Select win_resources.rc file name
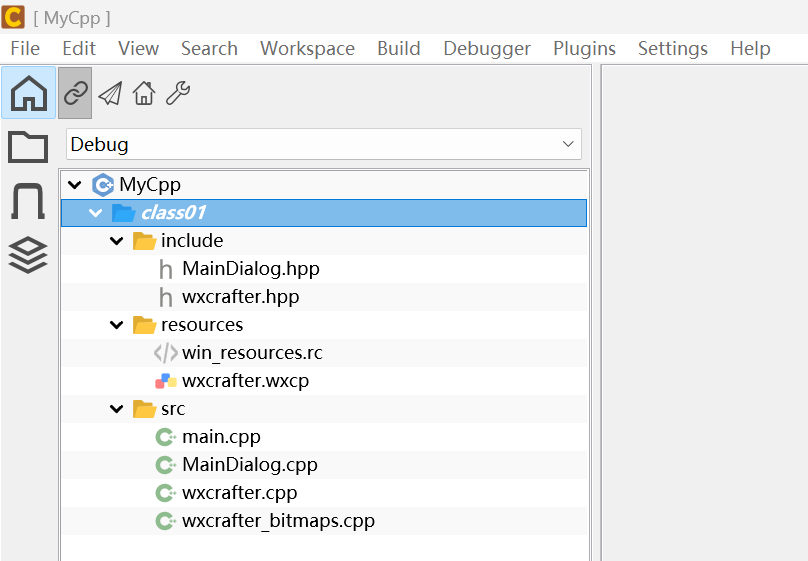Viewport: 808px width, 561px height. (252, 353)
